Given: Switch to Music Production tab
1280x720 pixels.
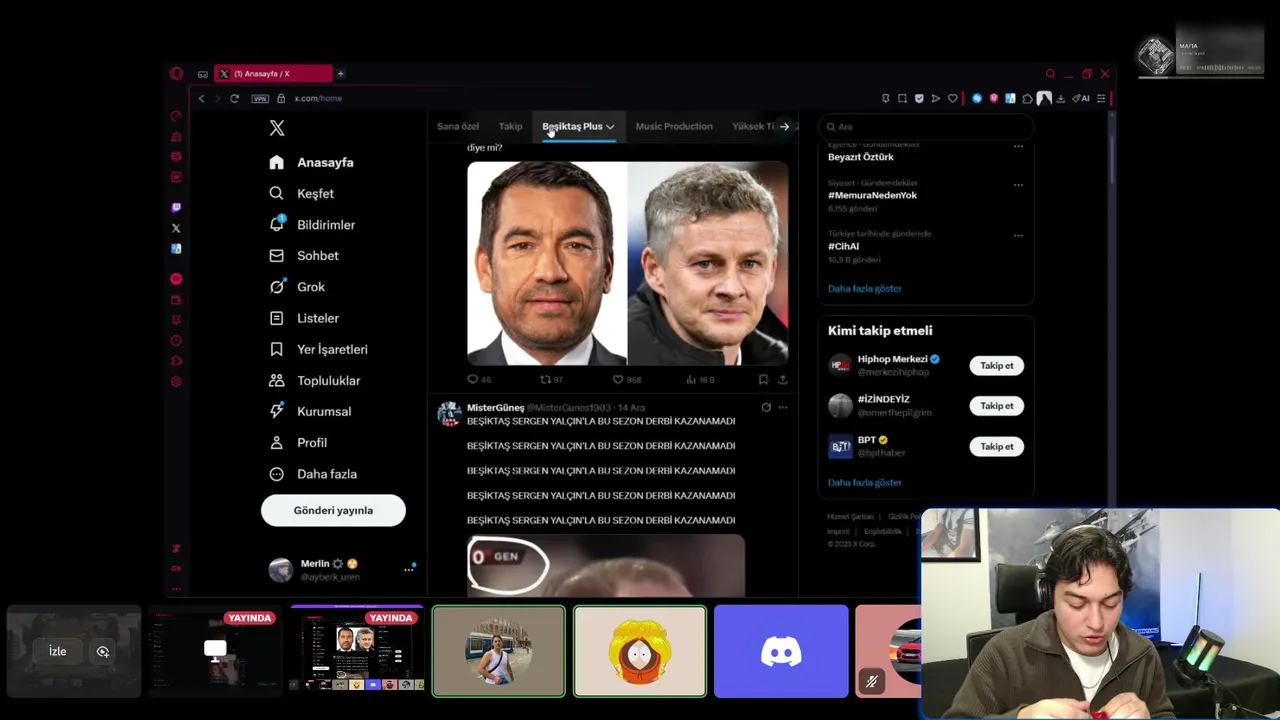Looking at the screenshot, I should pyautogui.click(x=674, y=126).
